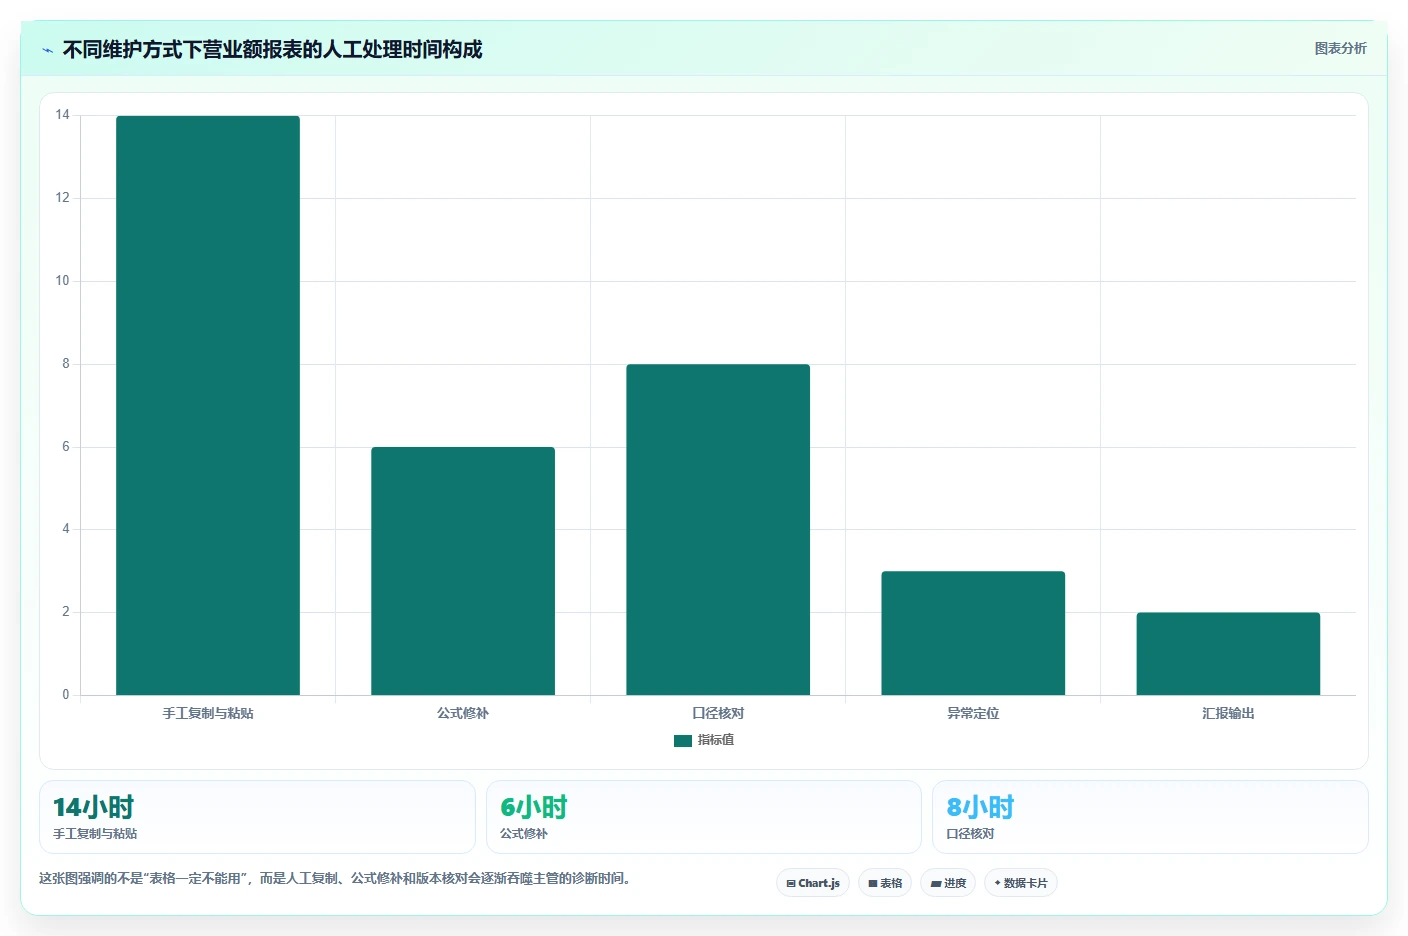Image resolution: width=1408 pixels, height=936 pixels.
Task: Click the 0 tick on the y-axis
Action: click(x=66, y=695)
